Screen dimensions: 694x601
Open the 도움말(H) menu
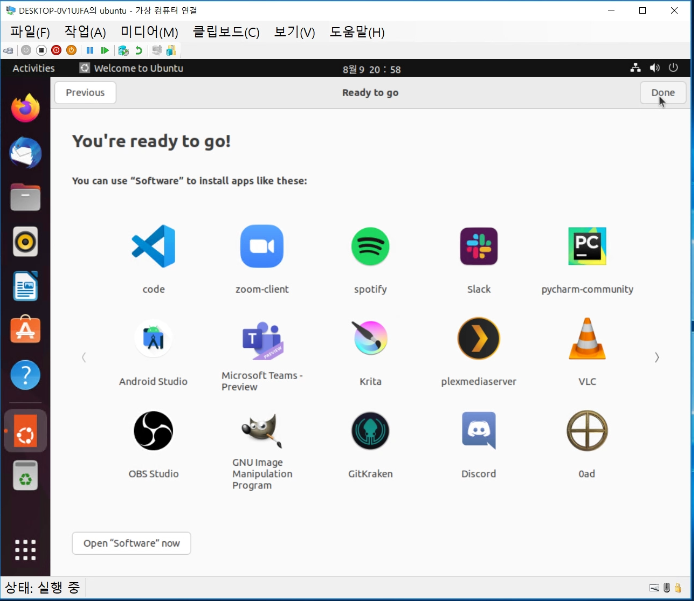(357, 32)
